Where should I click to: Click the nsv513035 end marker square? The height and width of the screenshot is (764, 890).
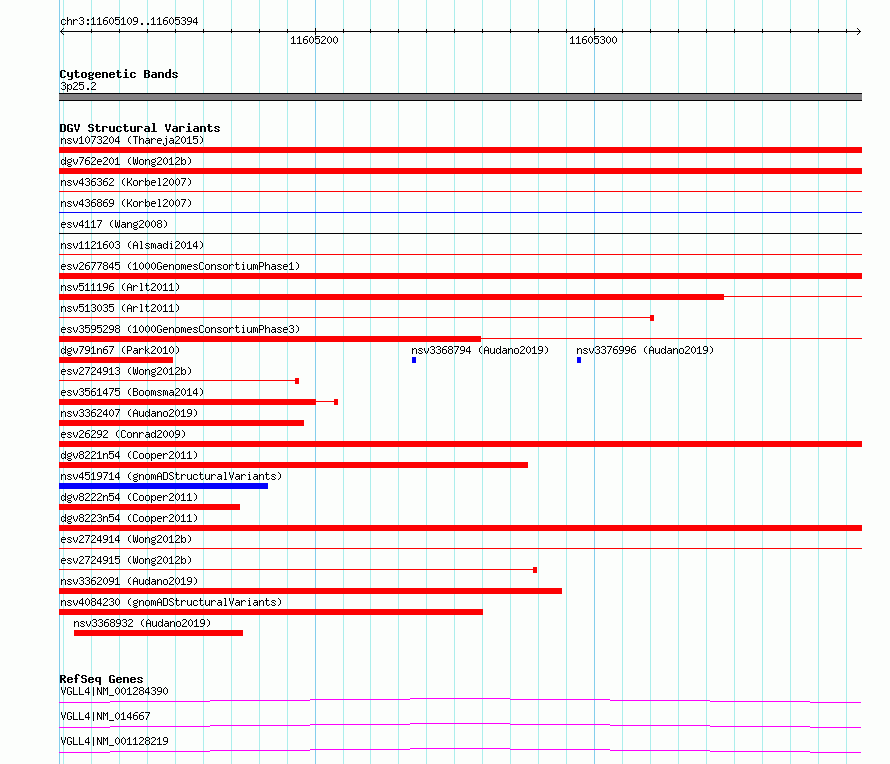pyautogui.click(x=652, y=318)
